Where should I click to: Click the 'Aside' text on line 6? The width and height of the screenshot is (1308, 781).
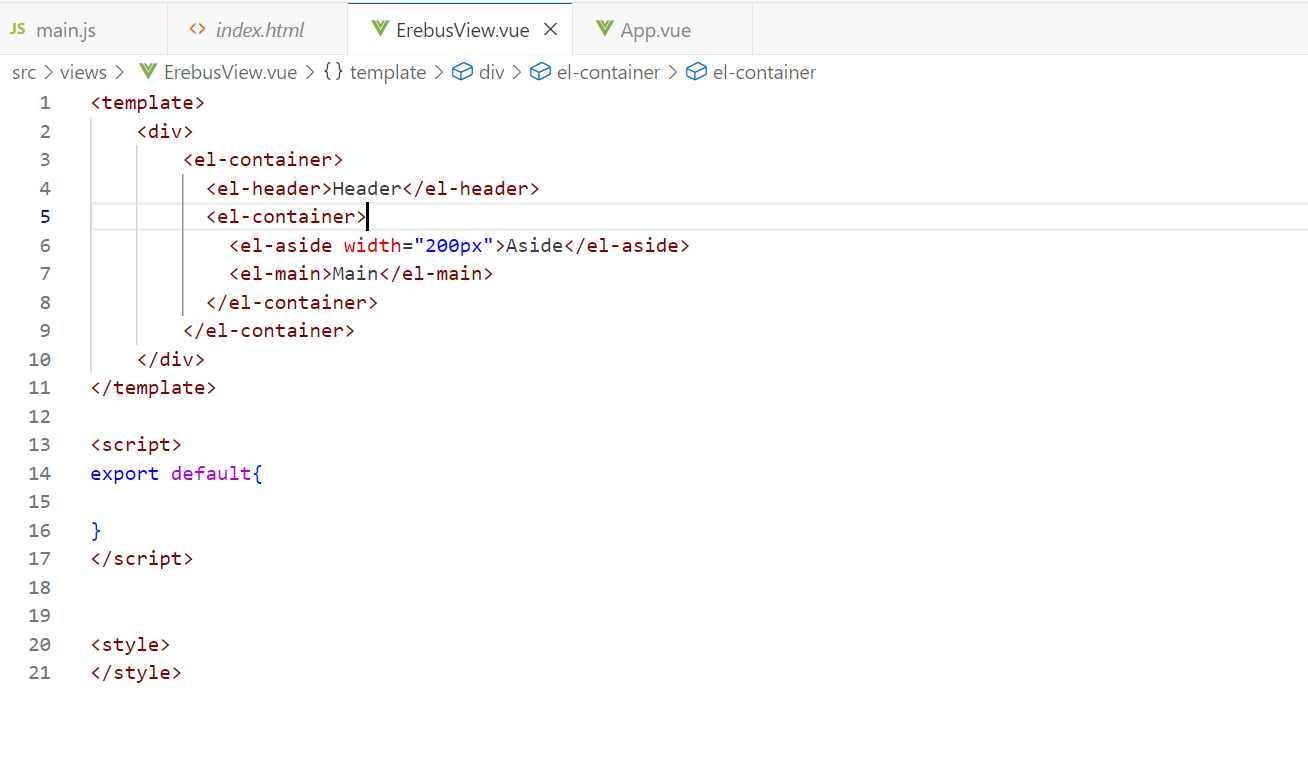point(534,245)
